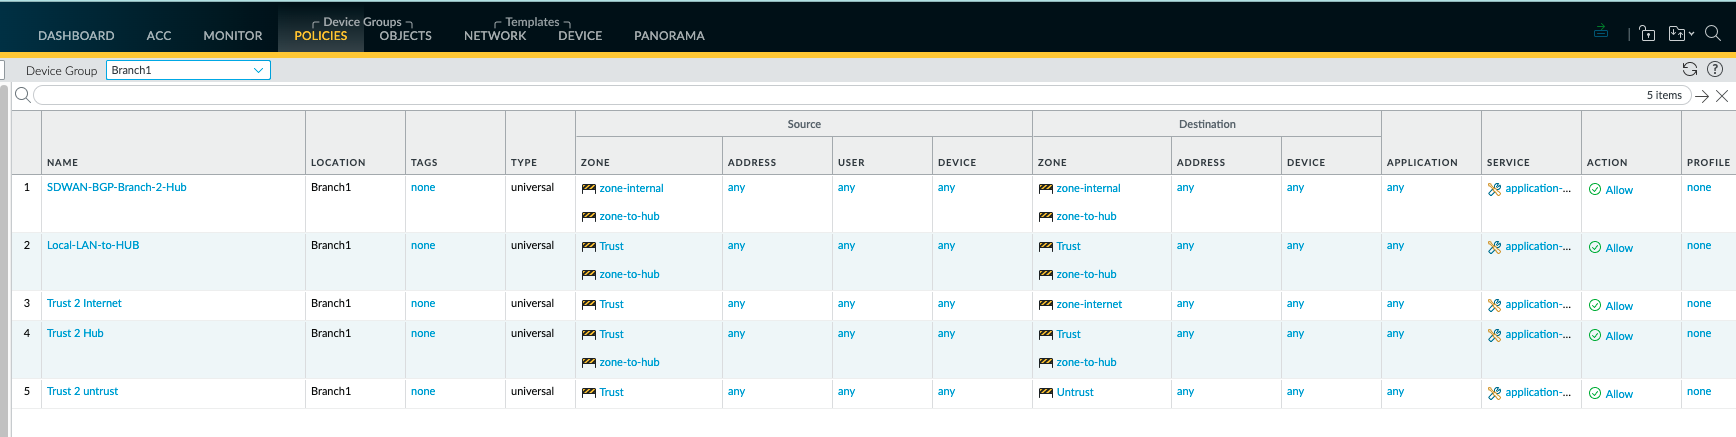Open global search magnifier in top bar
The height and width of the screenshot is (437, 1736).
(1713, 33)
